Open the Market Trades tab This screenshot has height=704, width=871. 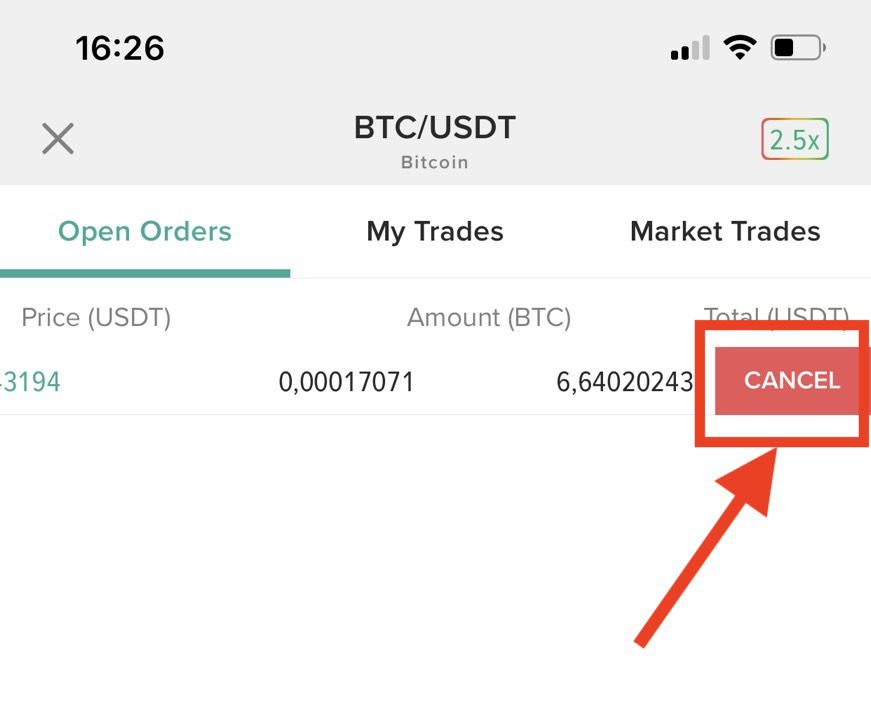coord(724,231)
